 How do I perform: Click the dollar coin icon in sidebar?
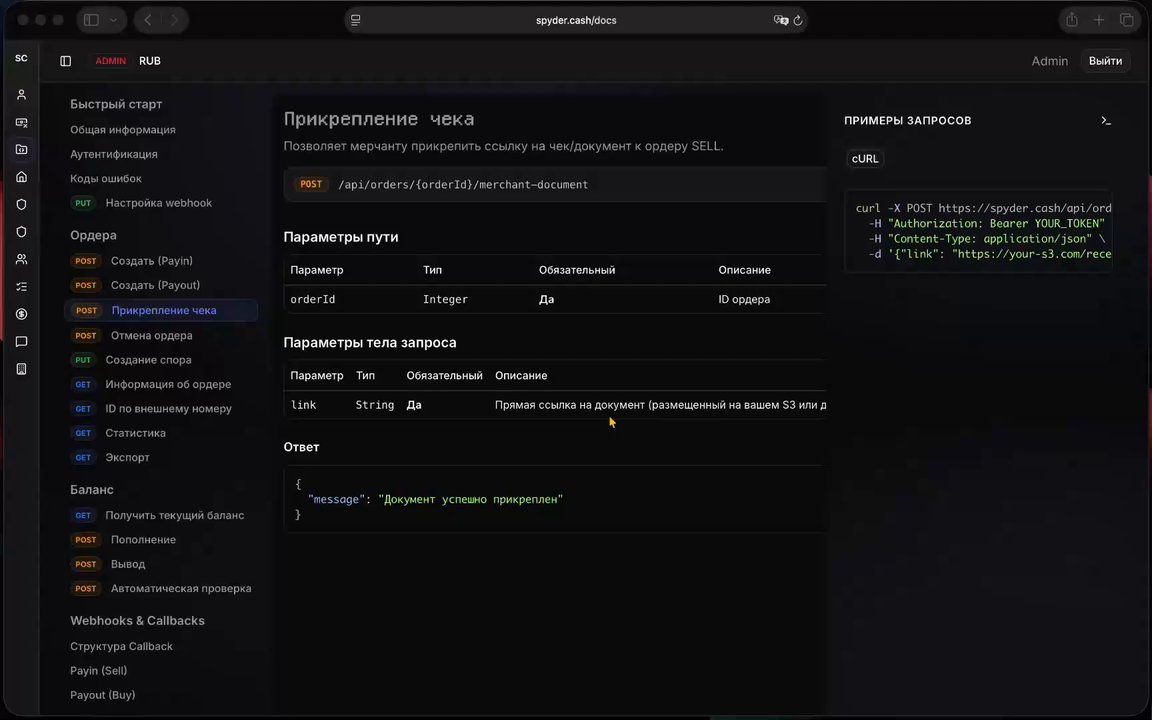pyautogui.click(x=21, y=314)
